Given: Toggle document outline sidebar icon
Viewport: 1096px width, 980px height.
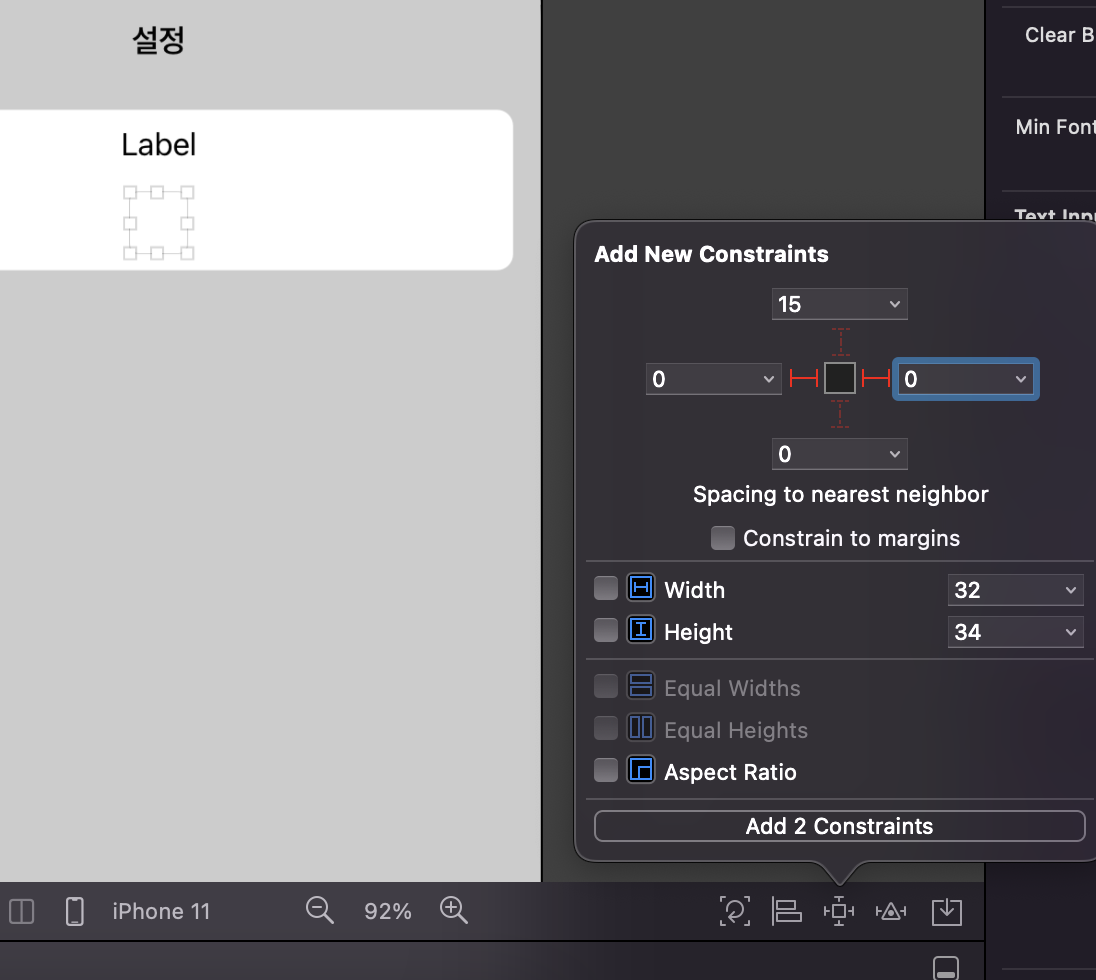Looking at the screenshot, I should 22,911.
